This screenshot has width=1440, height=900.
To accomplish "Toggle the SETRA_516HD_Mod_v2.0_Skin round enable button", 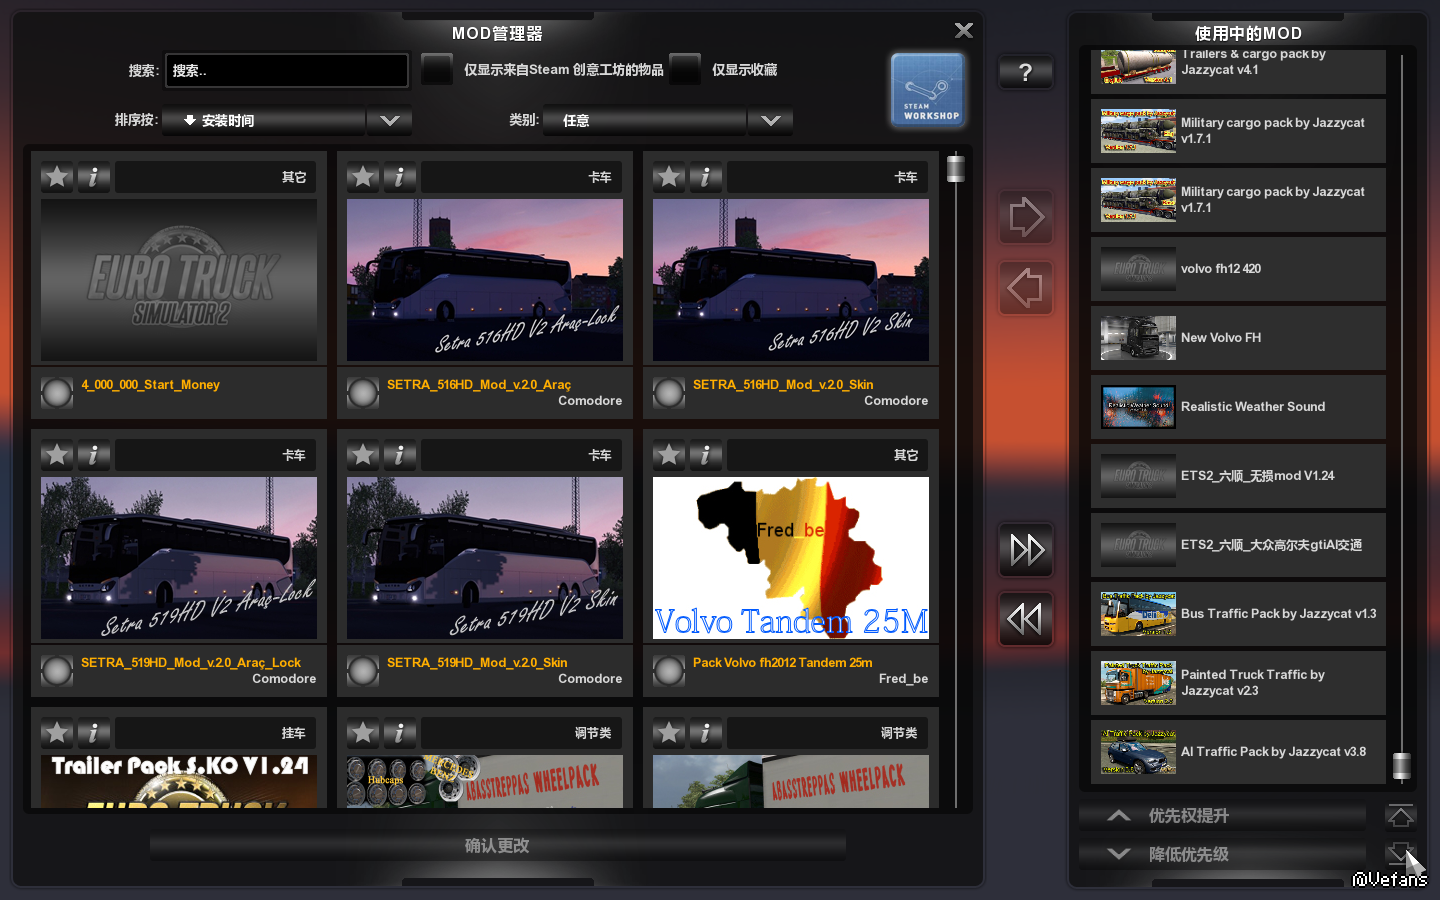I will (669, 393).
